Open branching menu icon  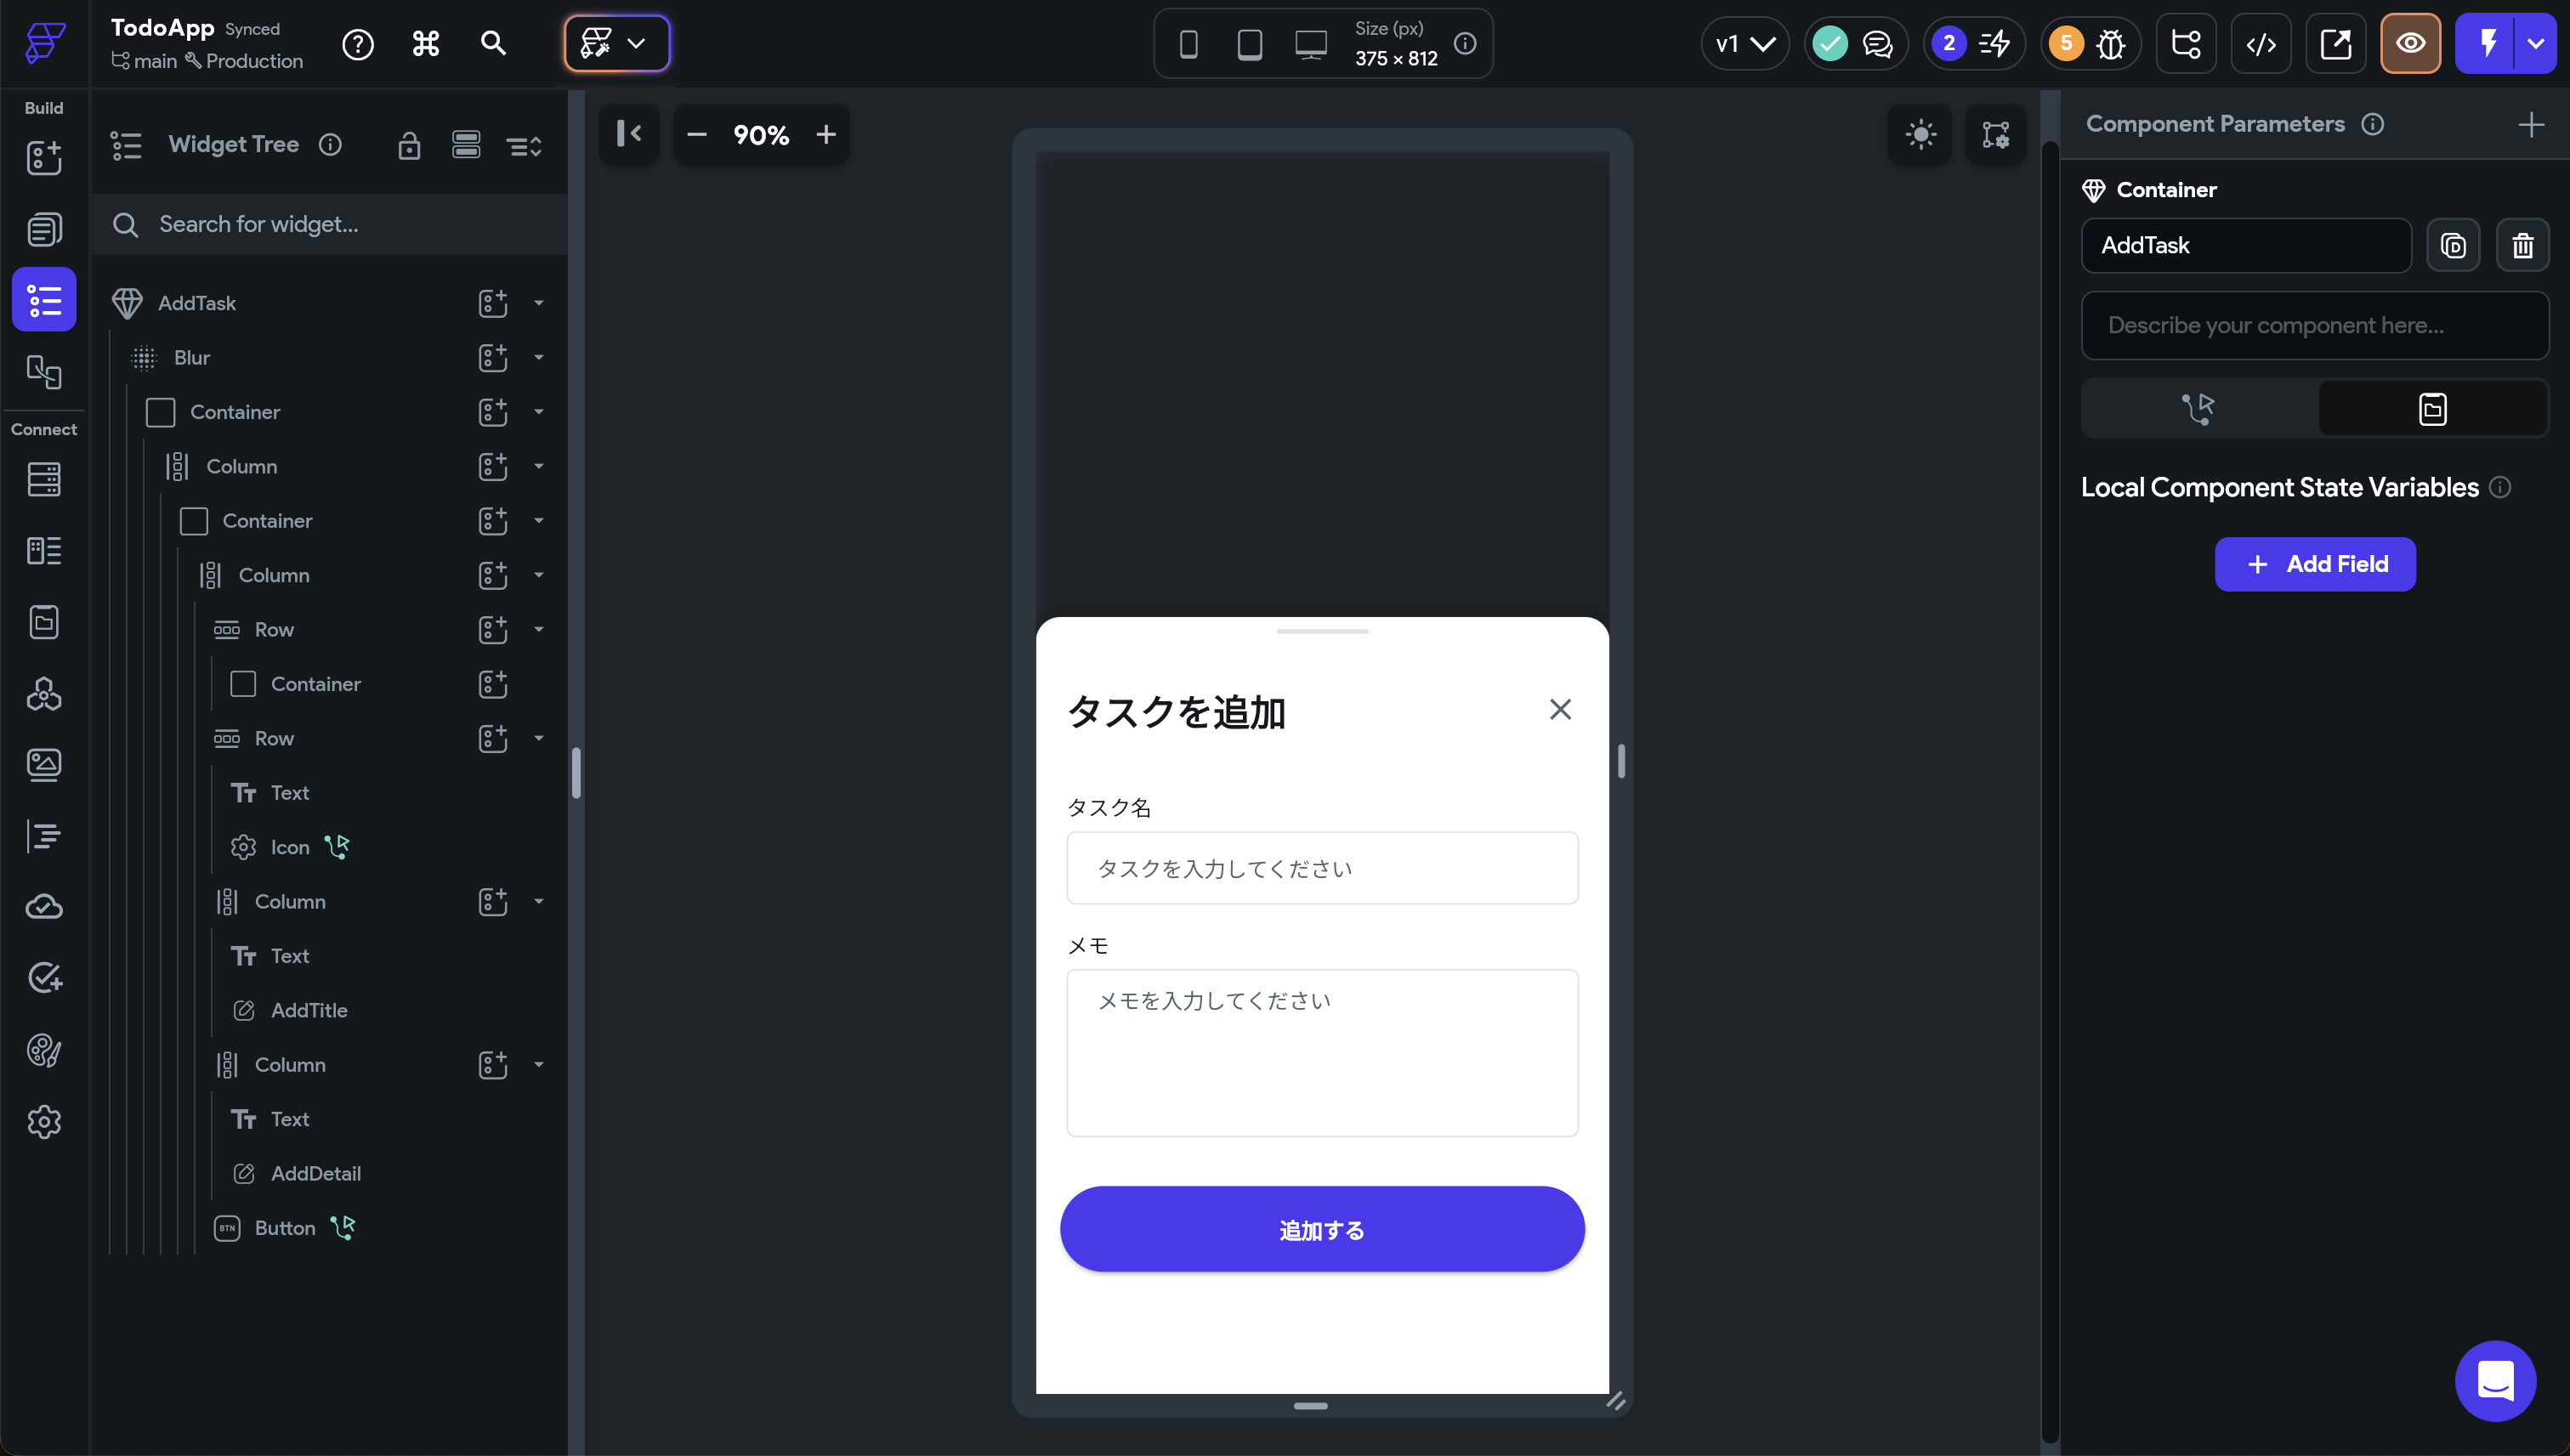click(2186, 43)
